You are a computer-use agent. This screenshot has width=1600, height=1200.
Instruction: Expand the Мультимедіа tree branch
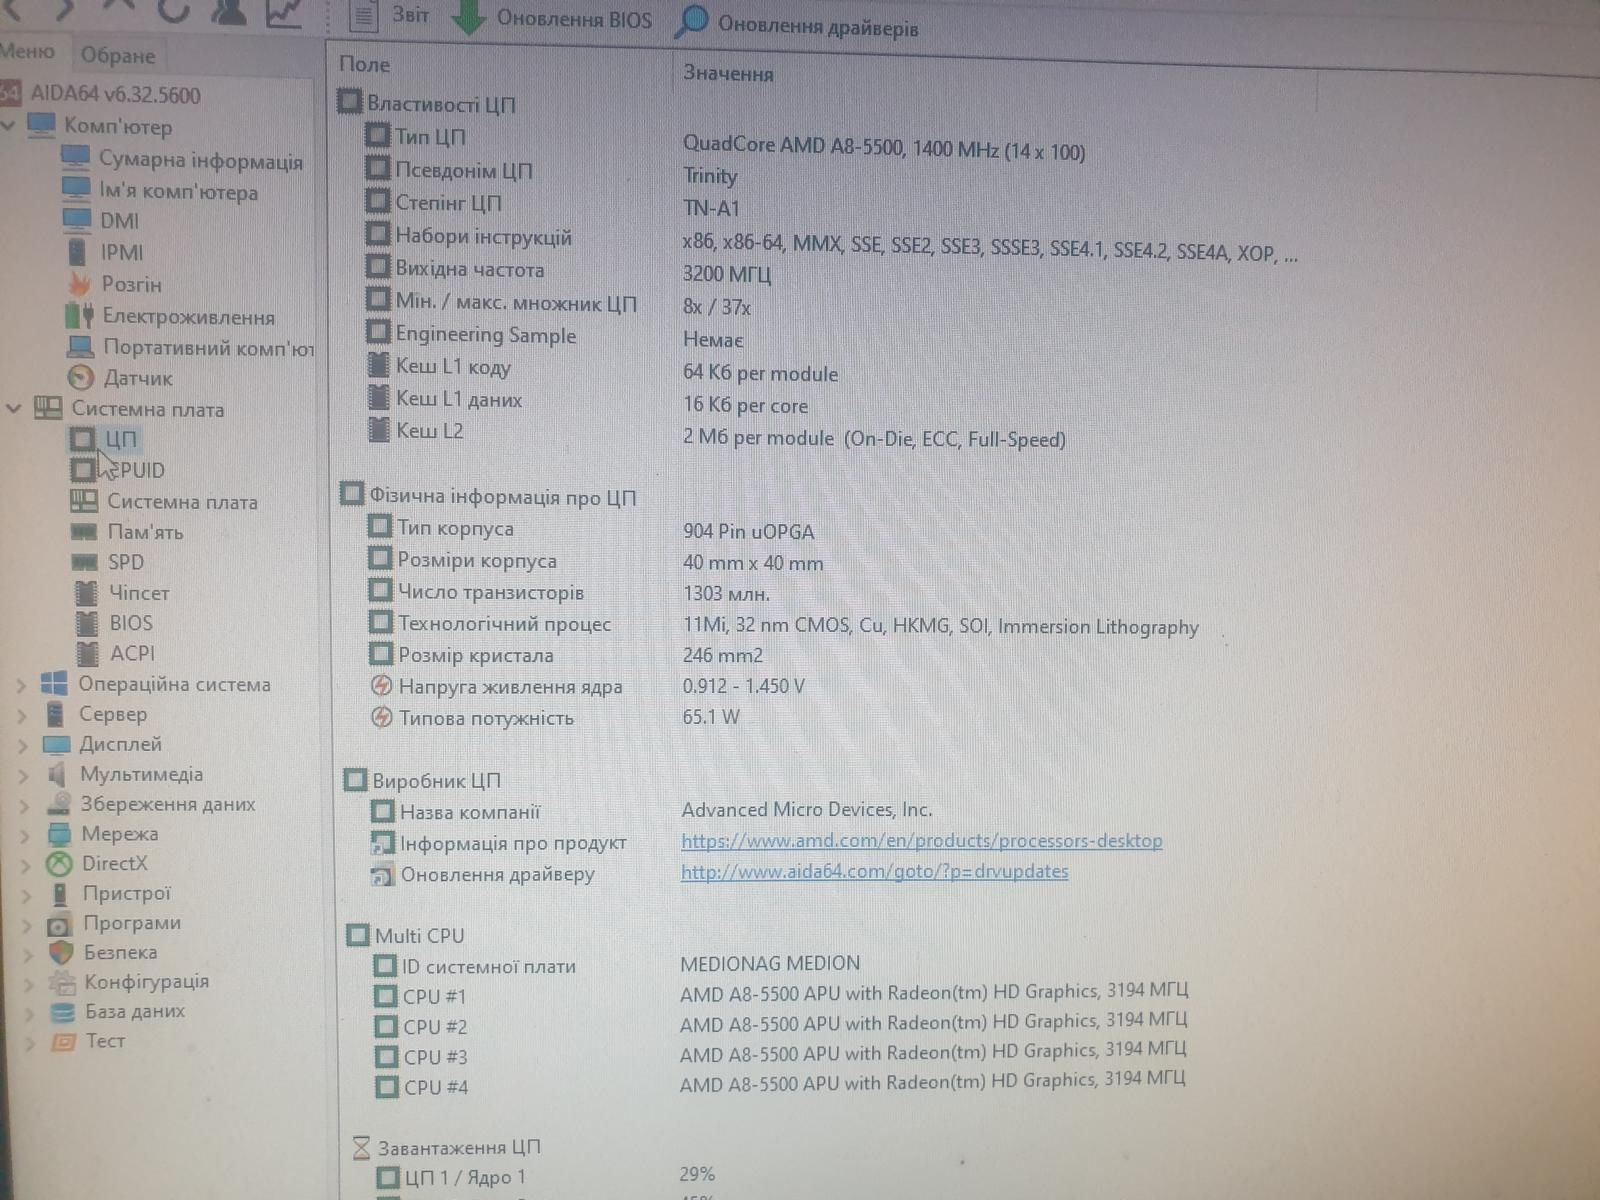(x=24, y=775)
